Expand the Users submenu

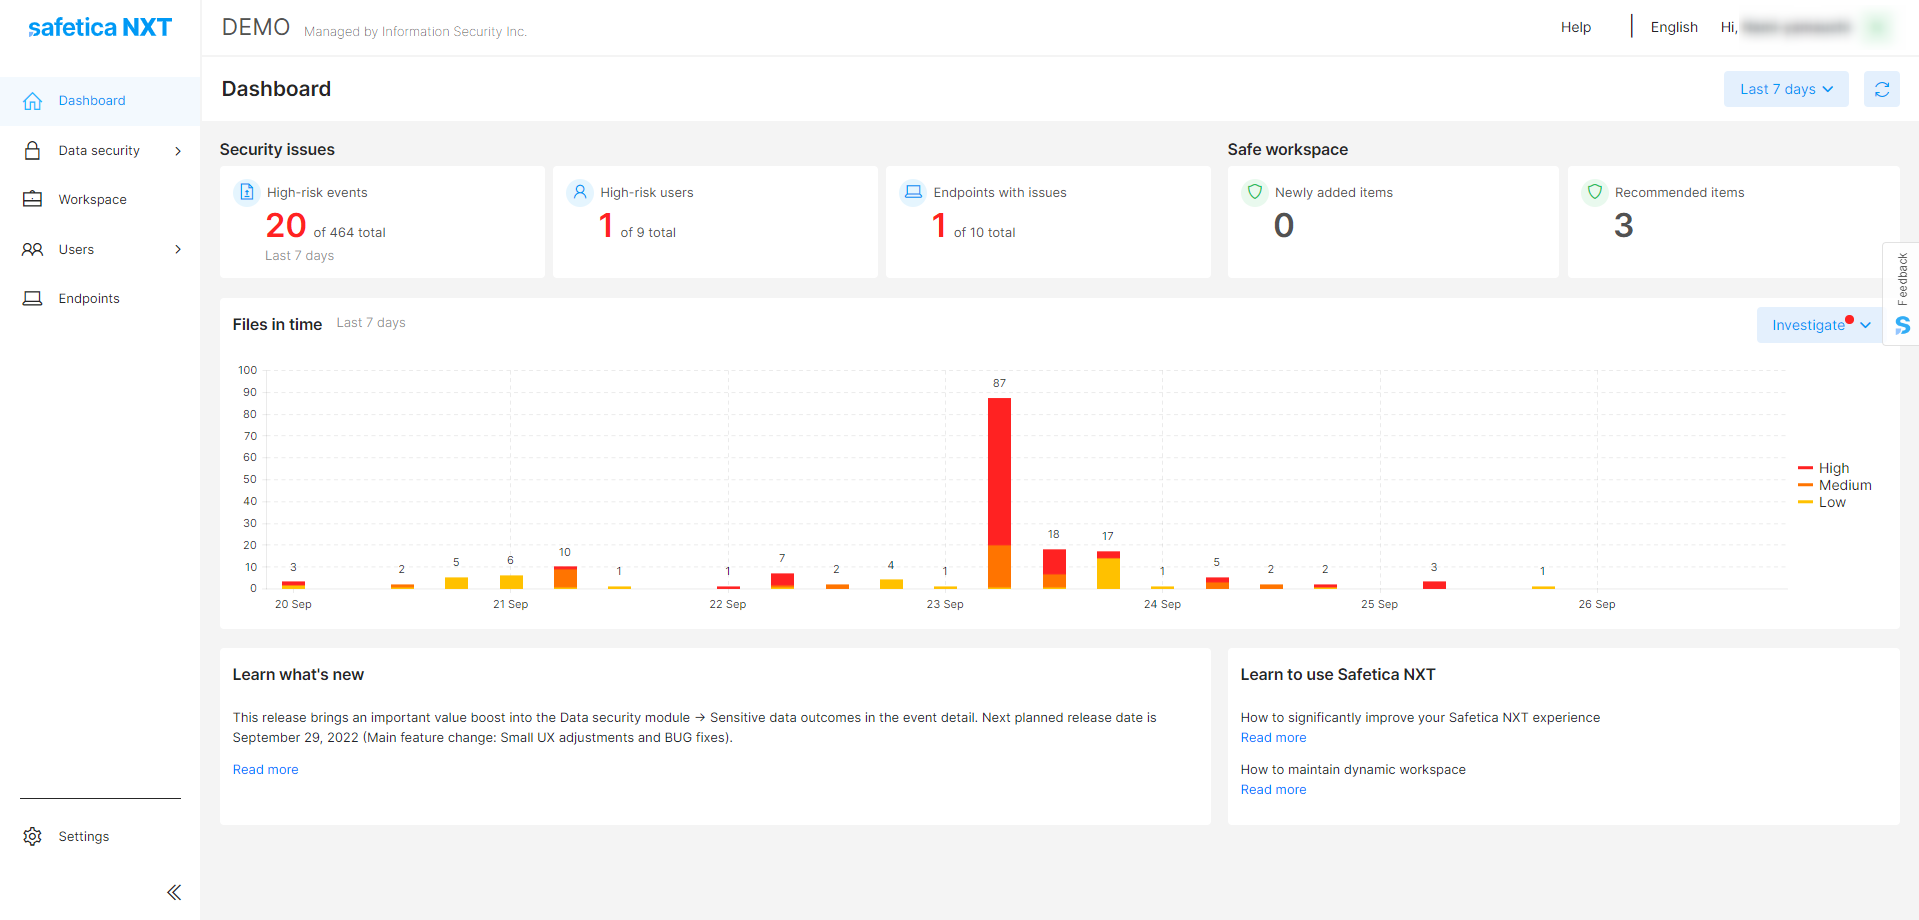tap(178, 250)
